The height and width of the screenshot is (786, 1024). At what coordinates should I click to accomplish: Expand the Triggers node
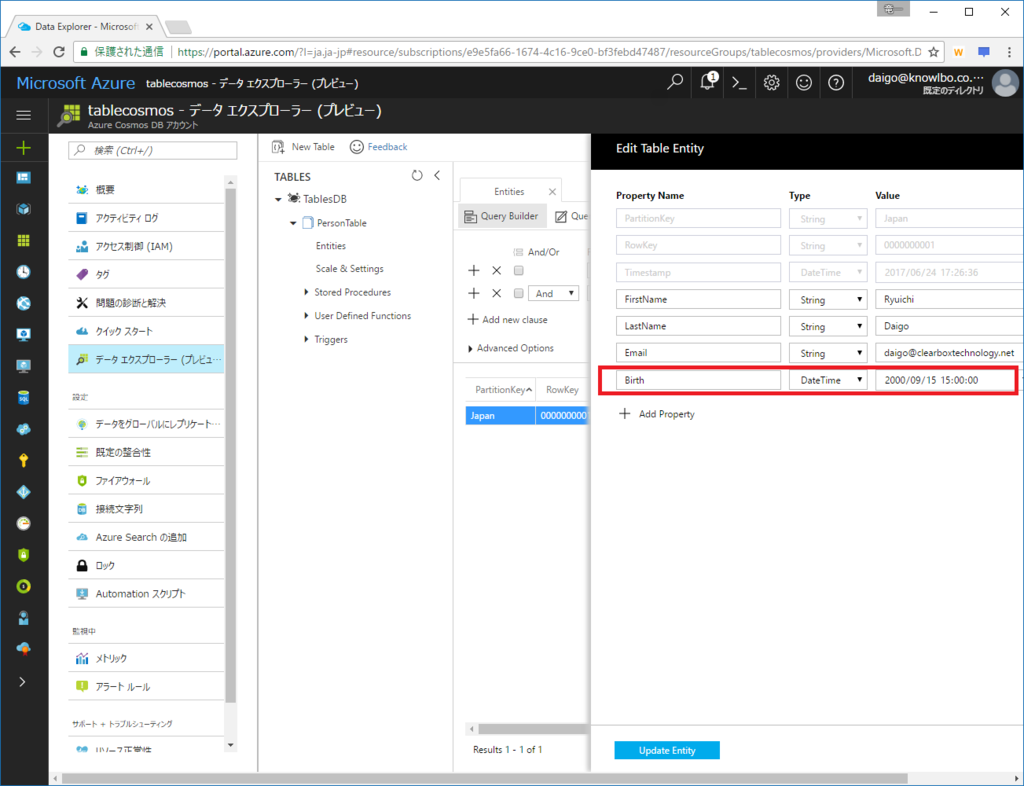tap(306, 339)
